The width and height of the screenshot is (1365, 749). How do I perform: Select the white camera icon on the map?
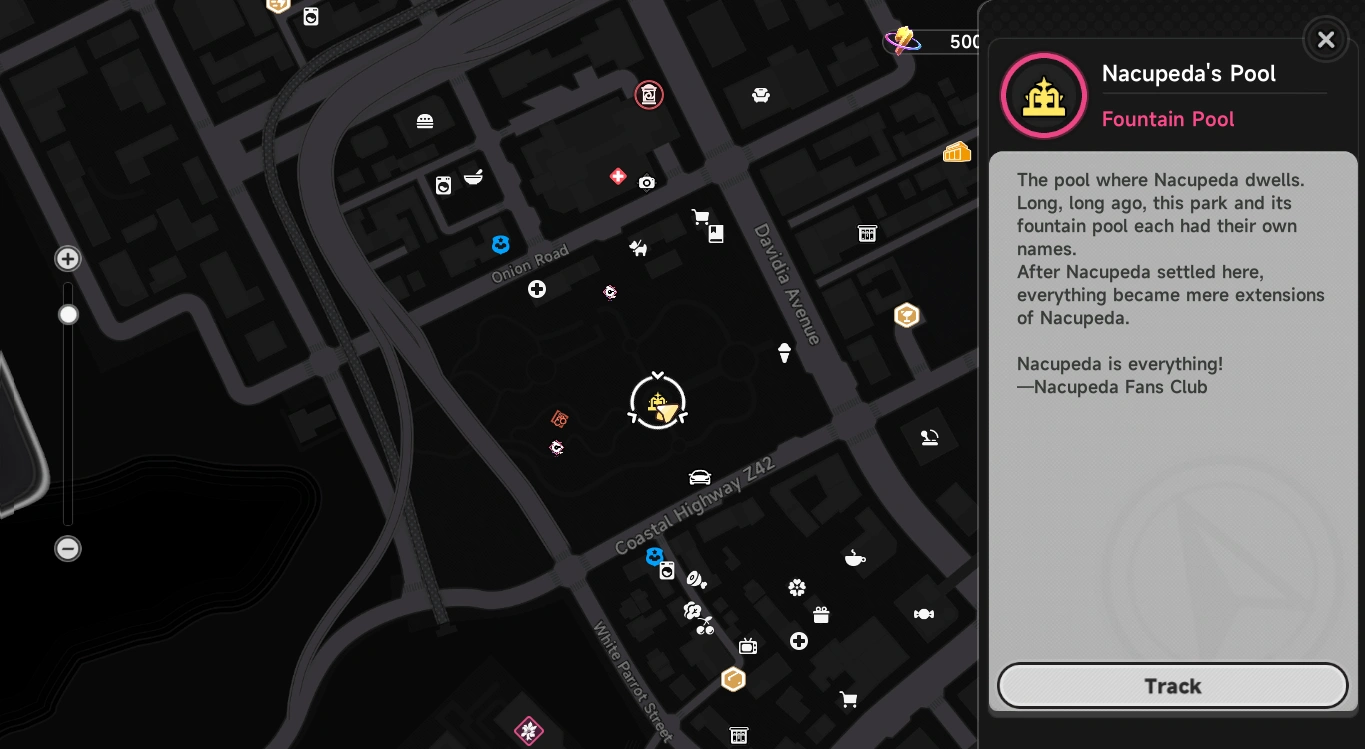click(647, 183)
